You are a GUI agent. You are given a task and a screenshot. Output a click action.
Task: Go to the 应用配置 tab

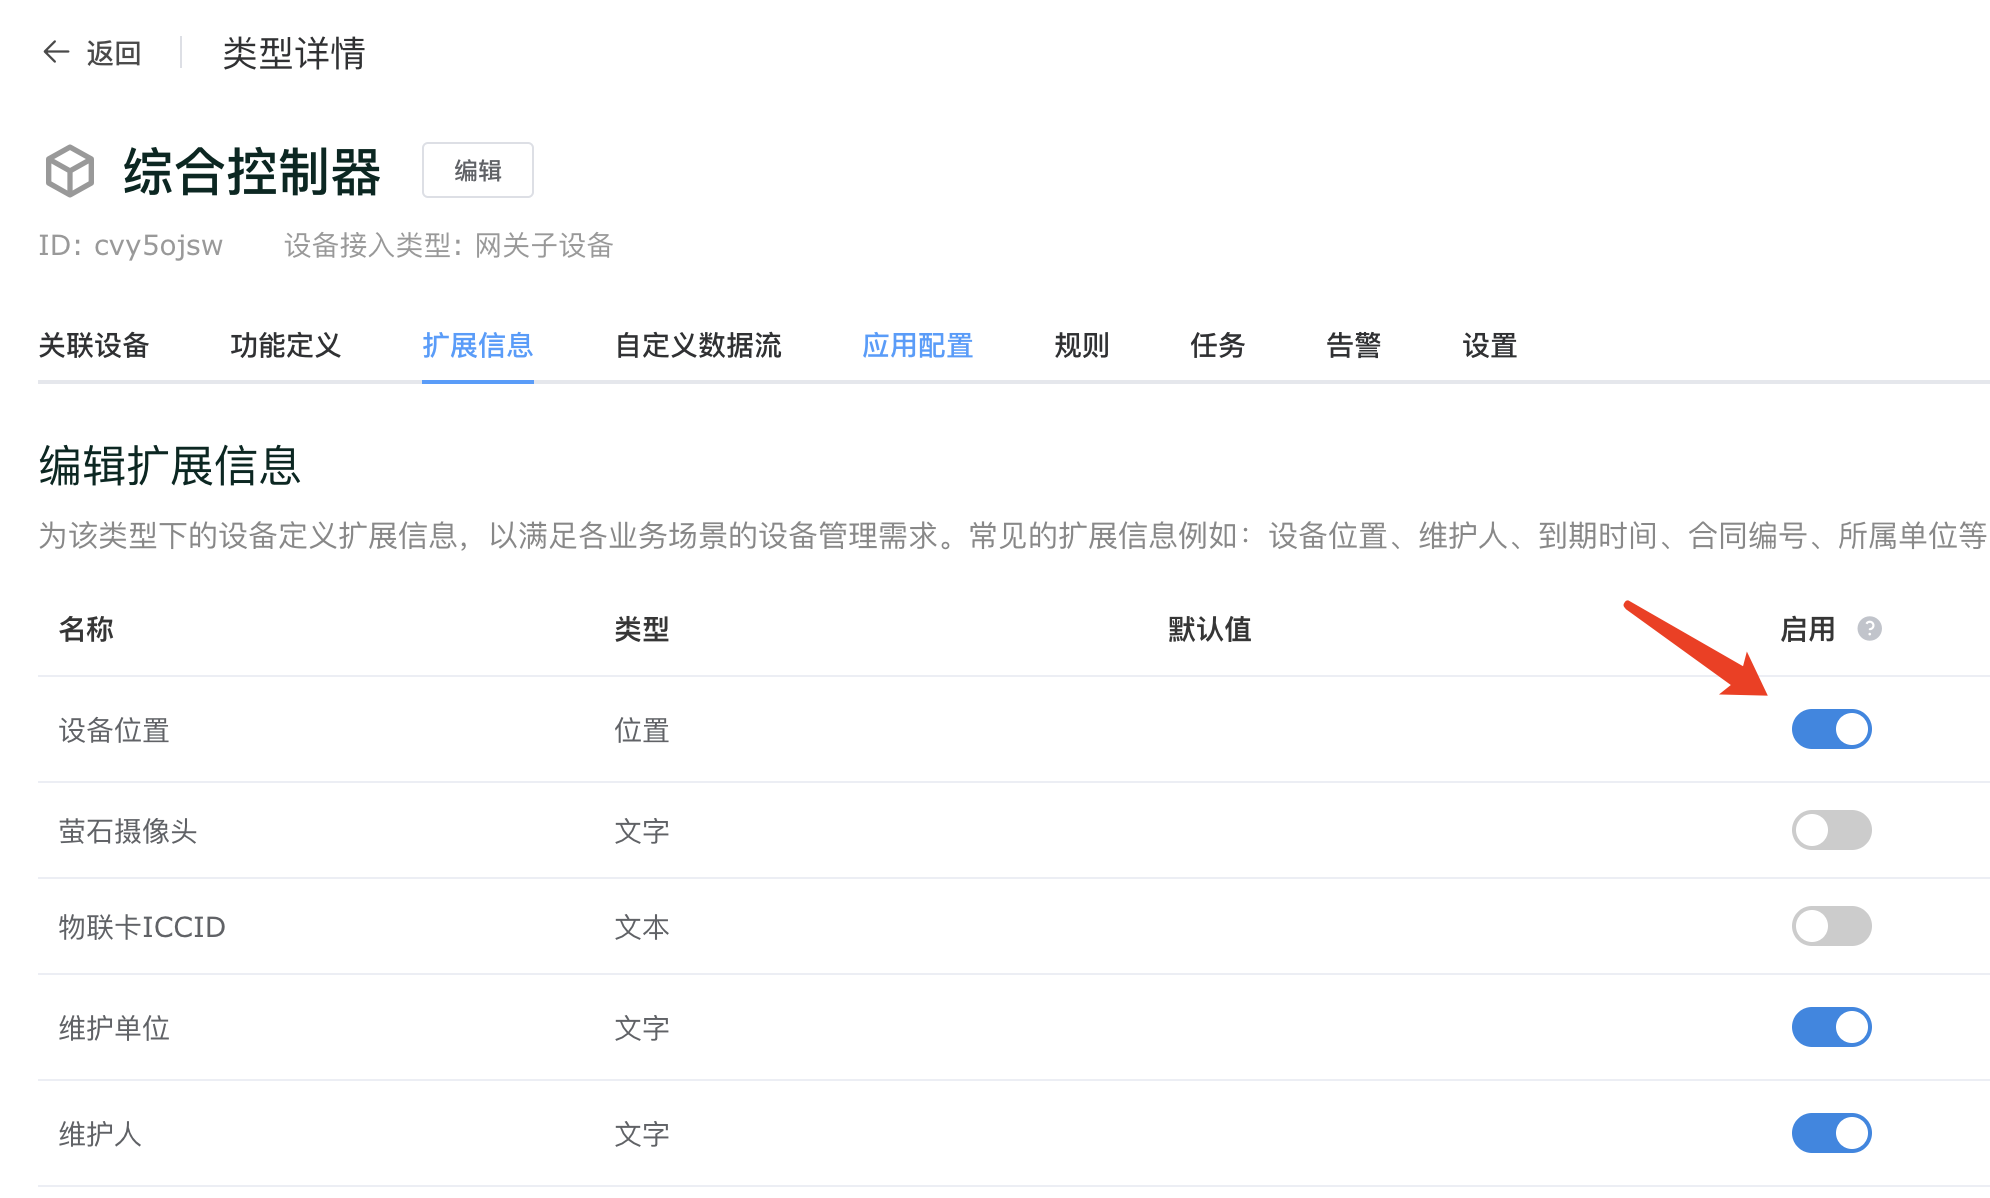coord(918,346)
